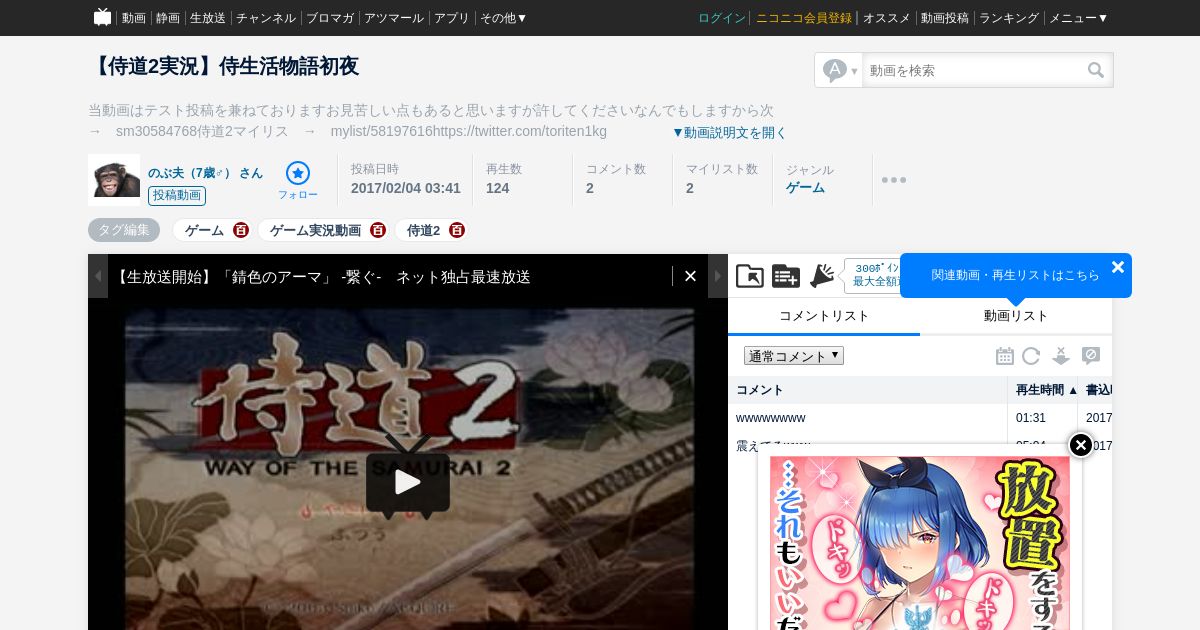Click the 投稿動画 button
The image size is (1200, 630).
177,196
